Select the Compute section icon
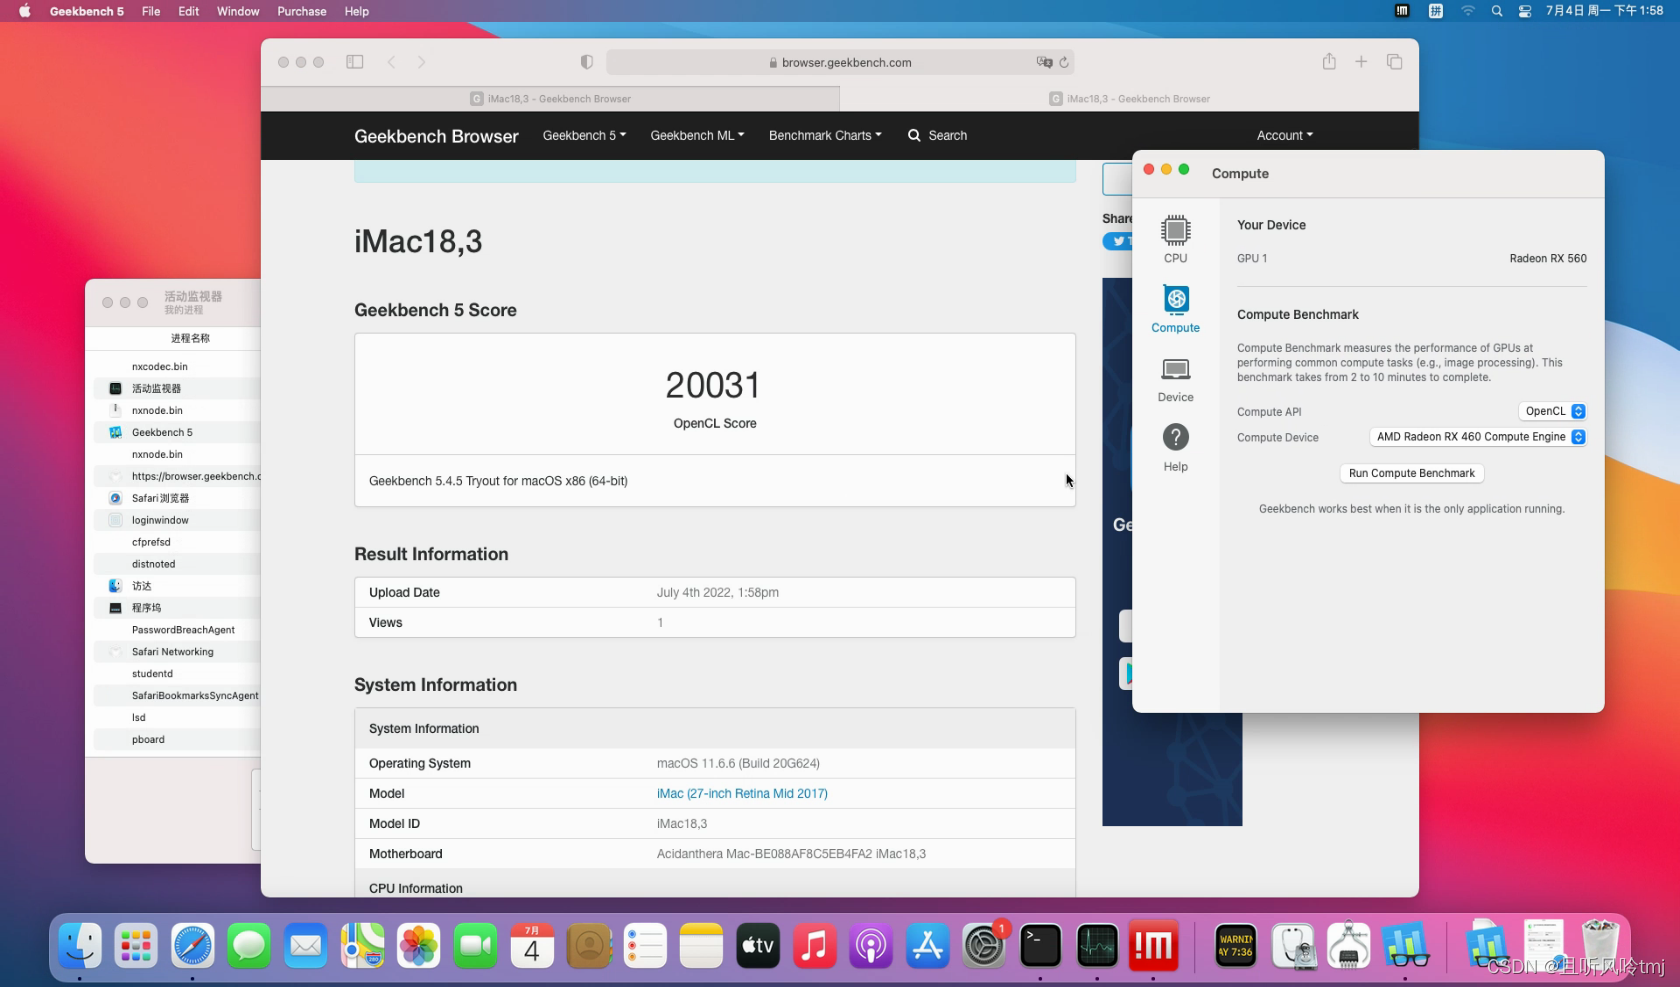This screenshot has height=987, width=1680. [x=1175, y=309]
